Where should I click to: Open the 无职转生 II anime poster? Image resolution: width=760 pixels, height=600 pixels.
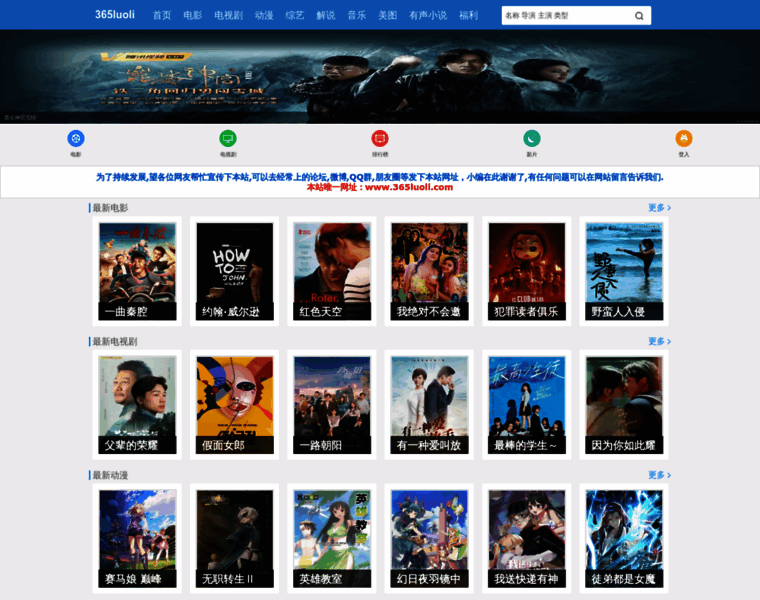coord(235,539)
